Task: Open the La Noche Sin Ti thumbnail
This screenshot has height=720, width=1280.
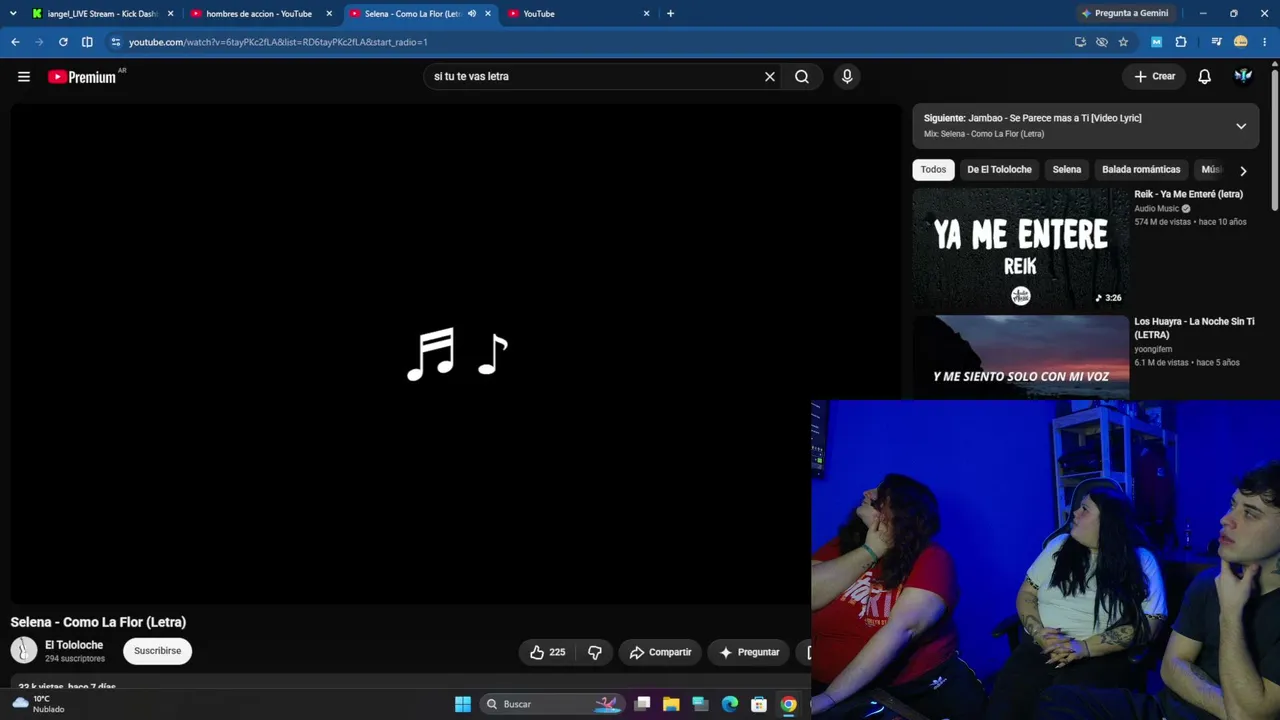Action: pos(1020,358)
